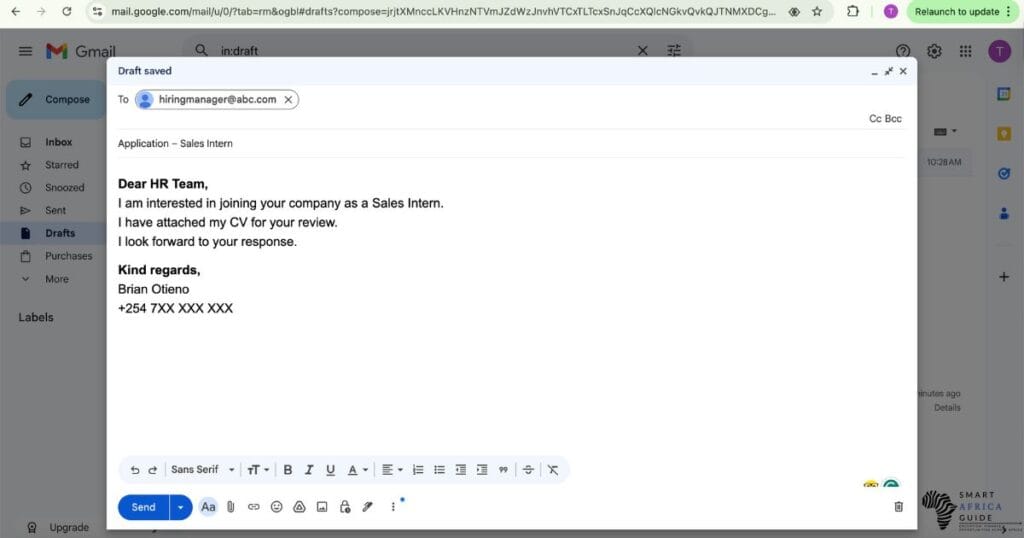Open the text alignment dropdown
The width and height of the screenshot is (1024, 538).
[x=392, y=470]
